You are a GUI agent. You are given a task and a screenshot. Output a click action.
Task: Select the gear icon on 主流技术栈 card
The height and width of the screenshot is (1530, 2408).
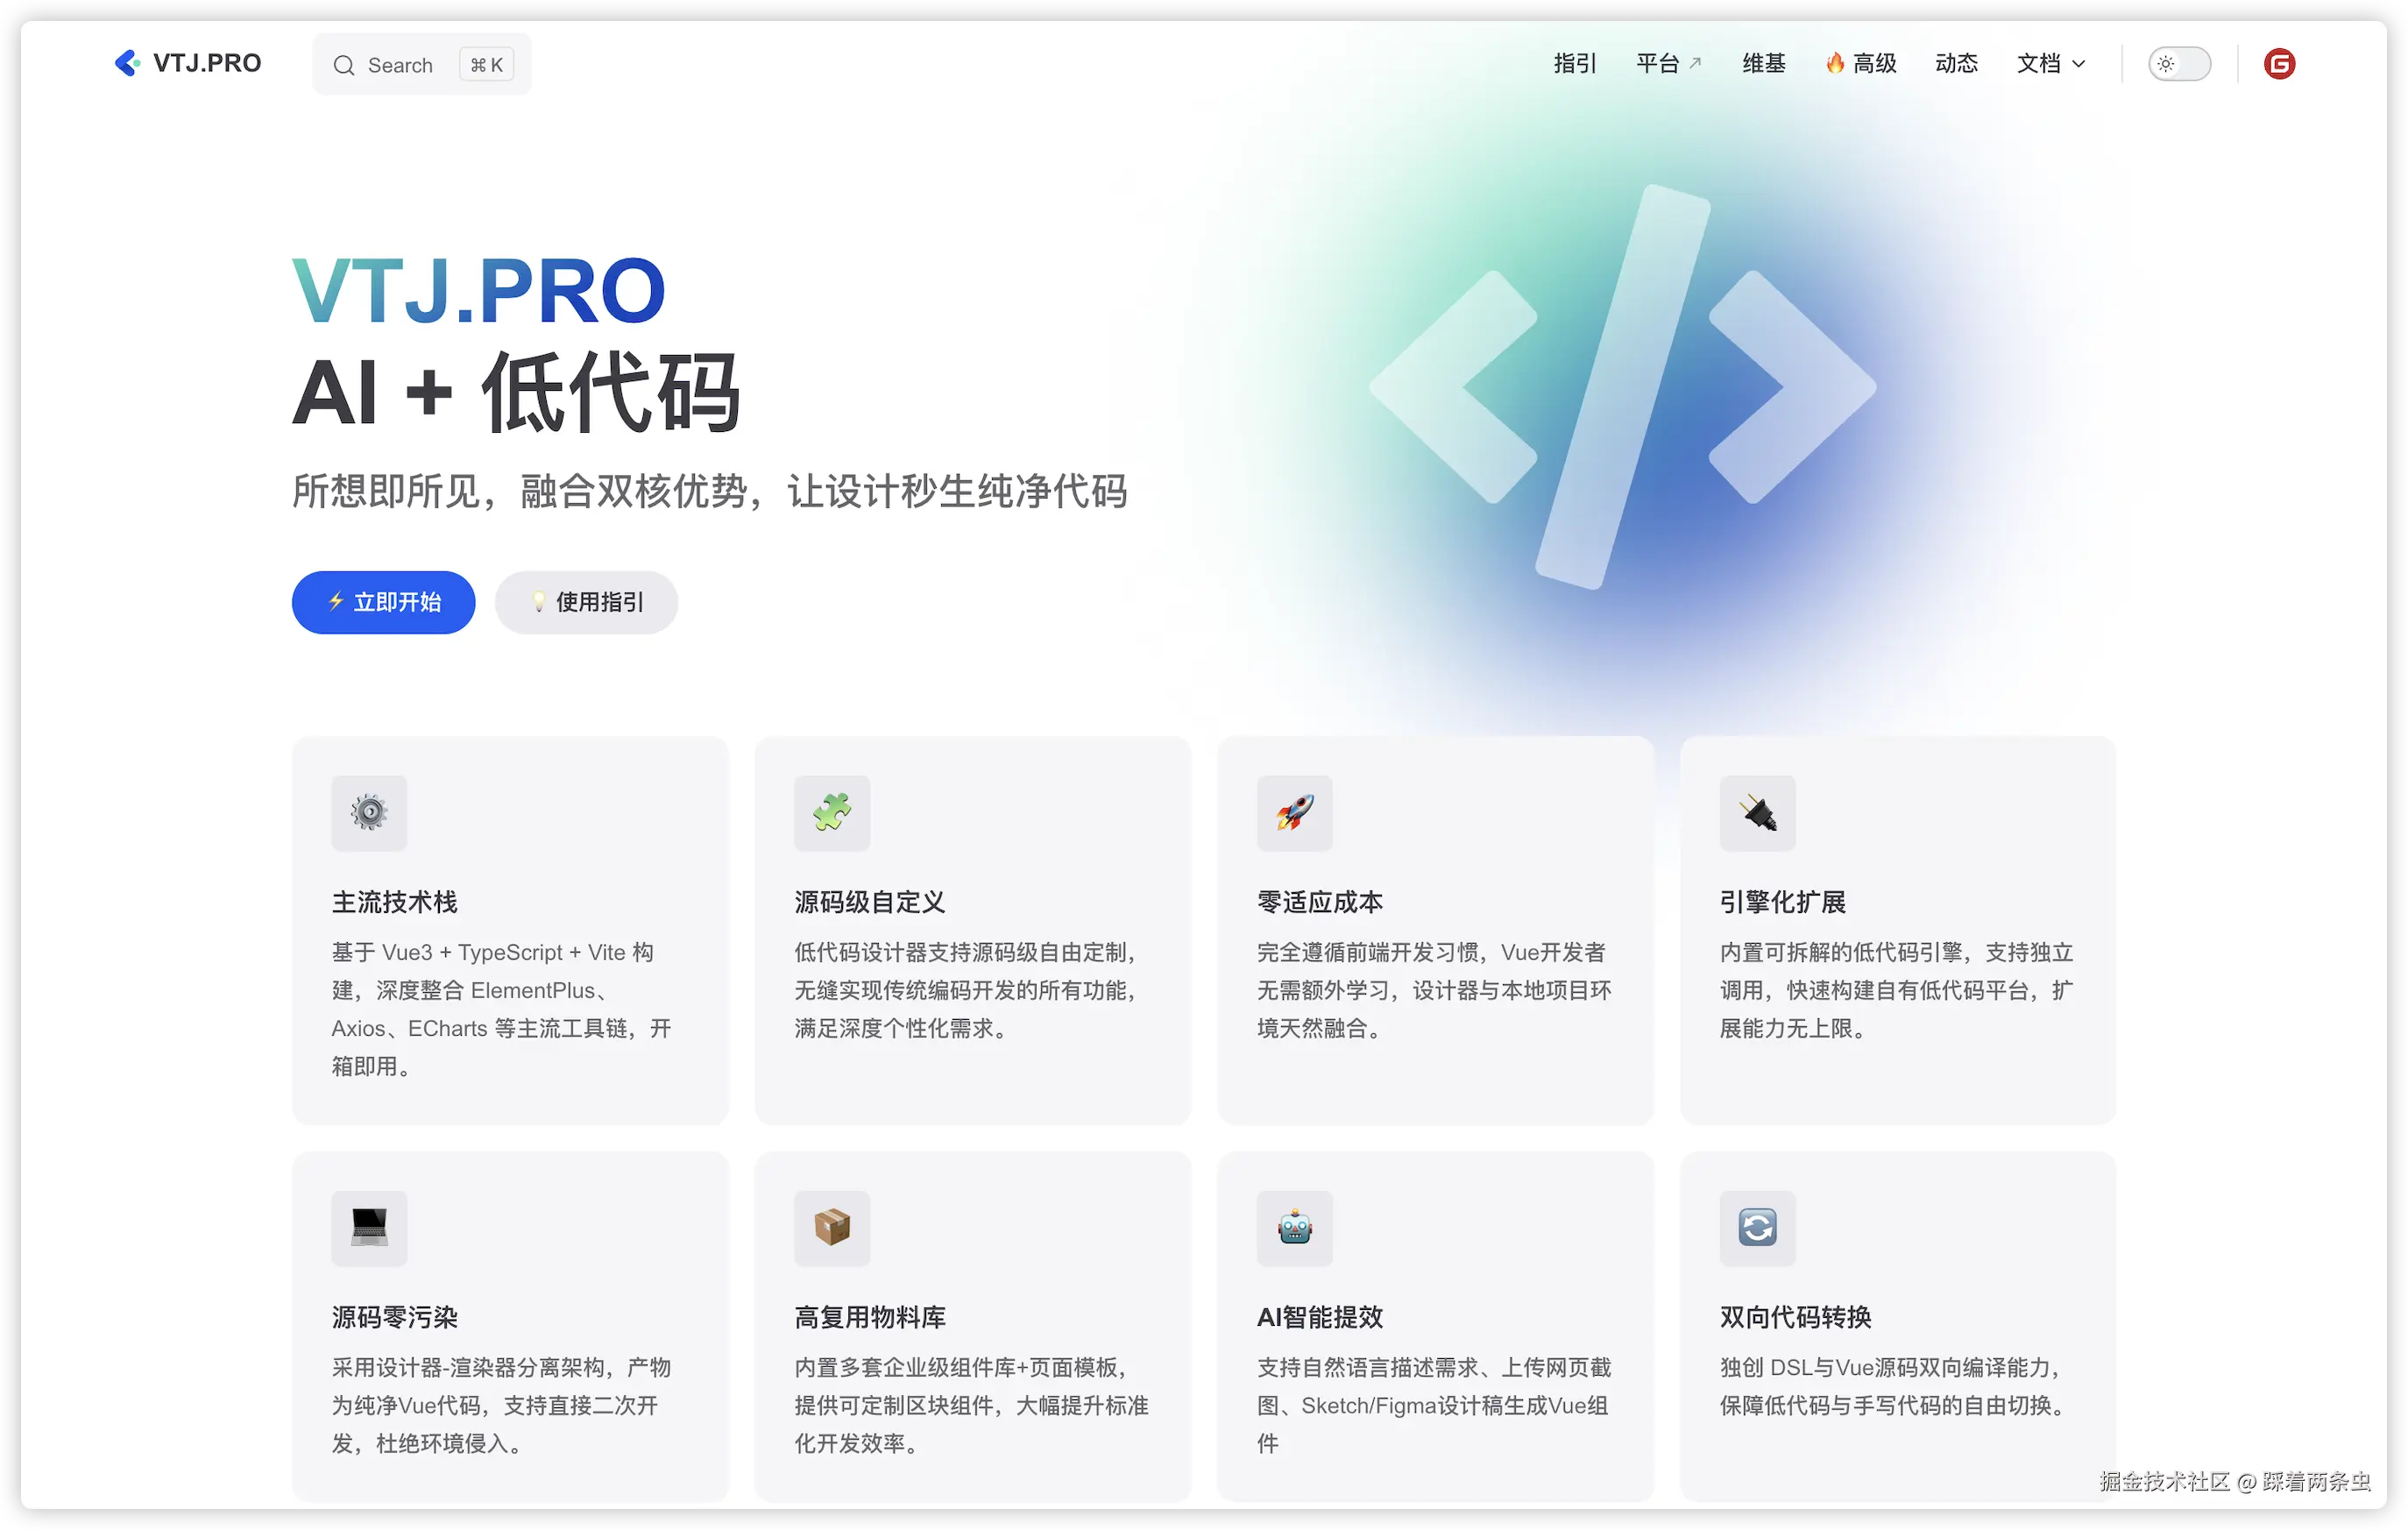(x=369, y=813)
